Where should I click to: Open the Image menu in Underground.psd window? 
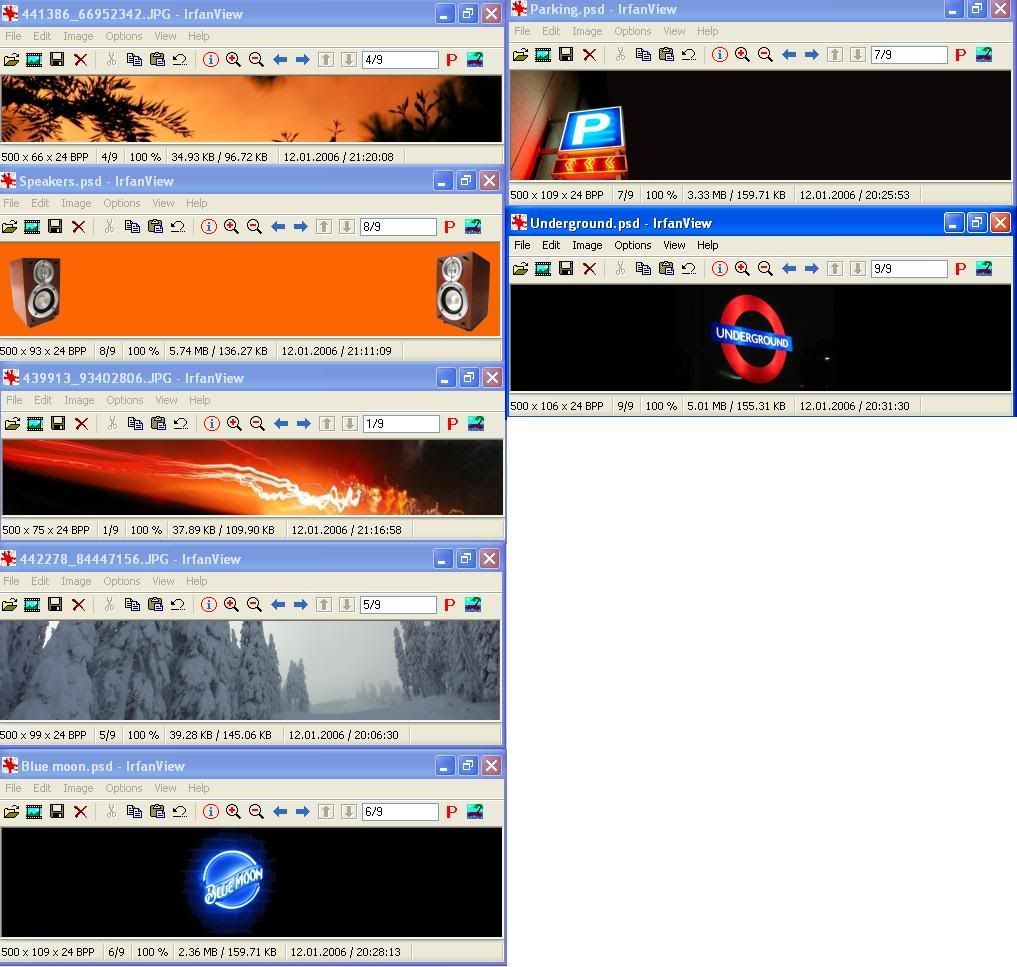587,245
